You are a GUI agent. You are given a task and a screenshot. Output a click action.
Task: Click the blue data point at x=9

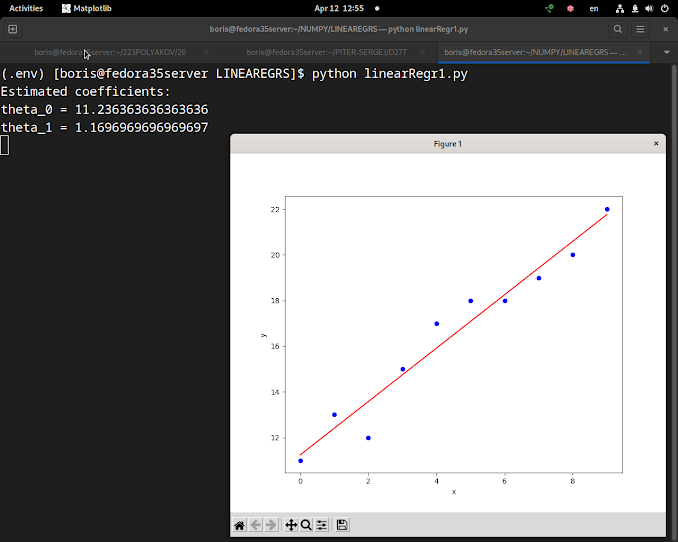[x=607, y=209]
